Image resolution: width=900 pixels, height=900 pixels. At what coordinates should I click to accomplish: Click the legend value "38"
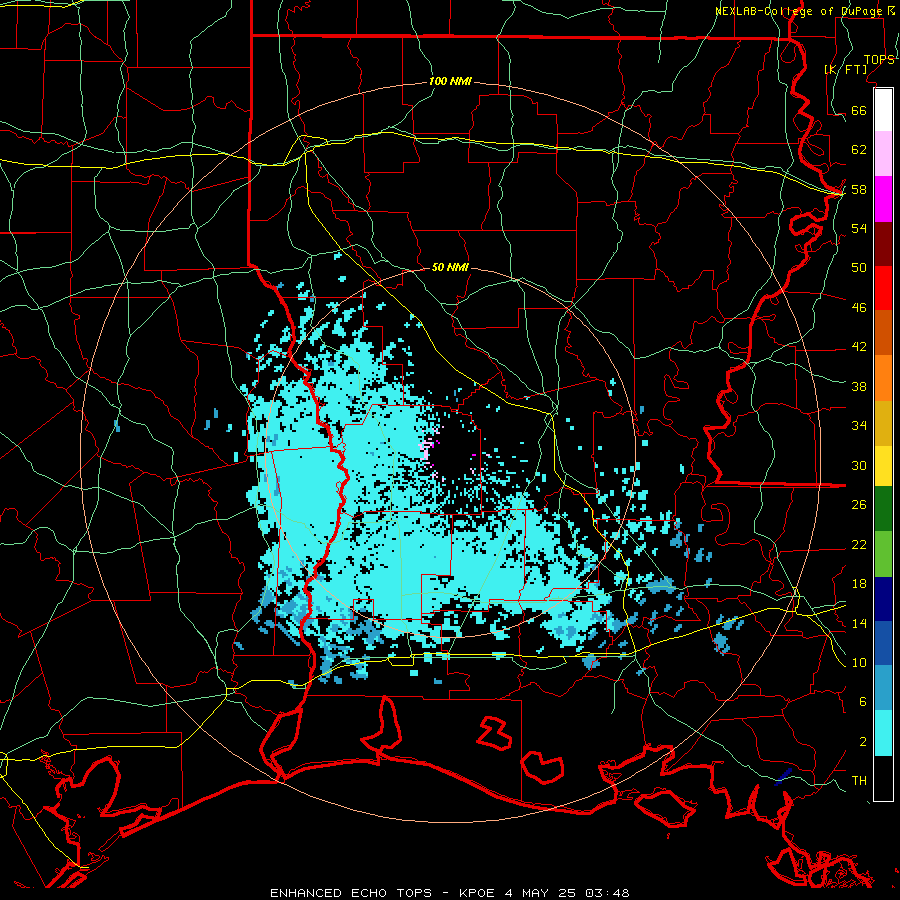pyautogui.click(x=859, y=386)
